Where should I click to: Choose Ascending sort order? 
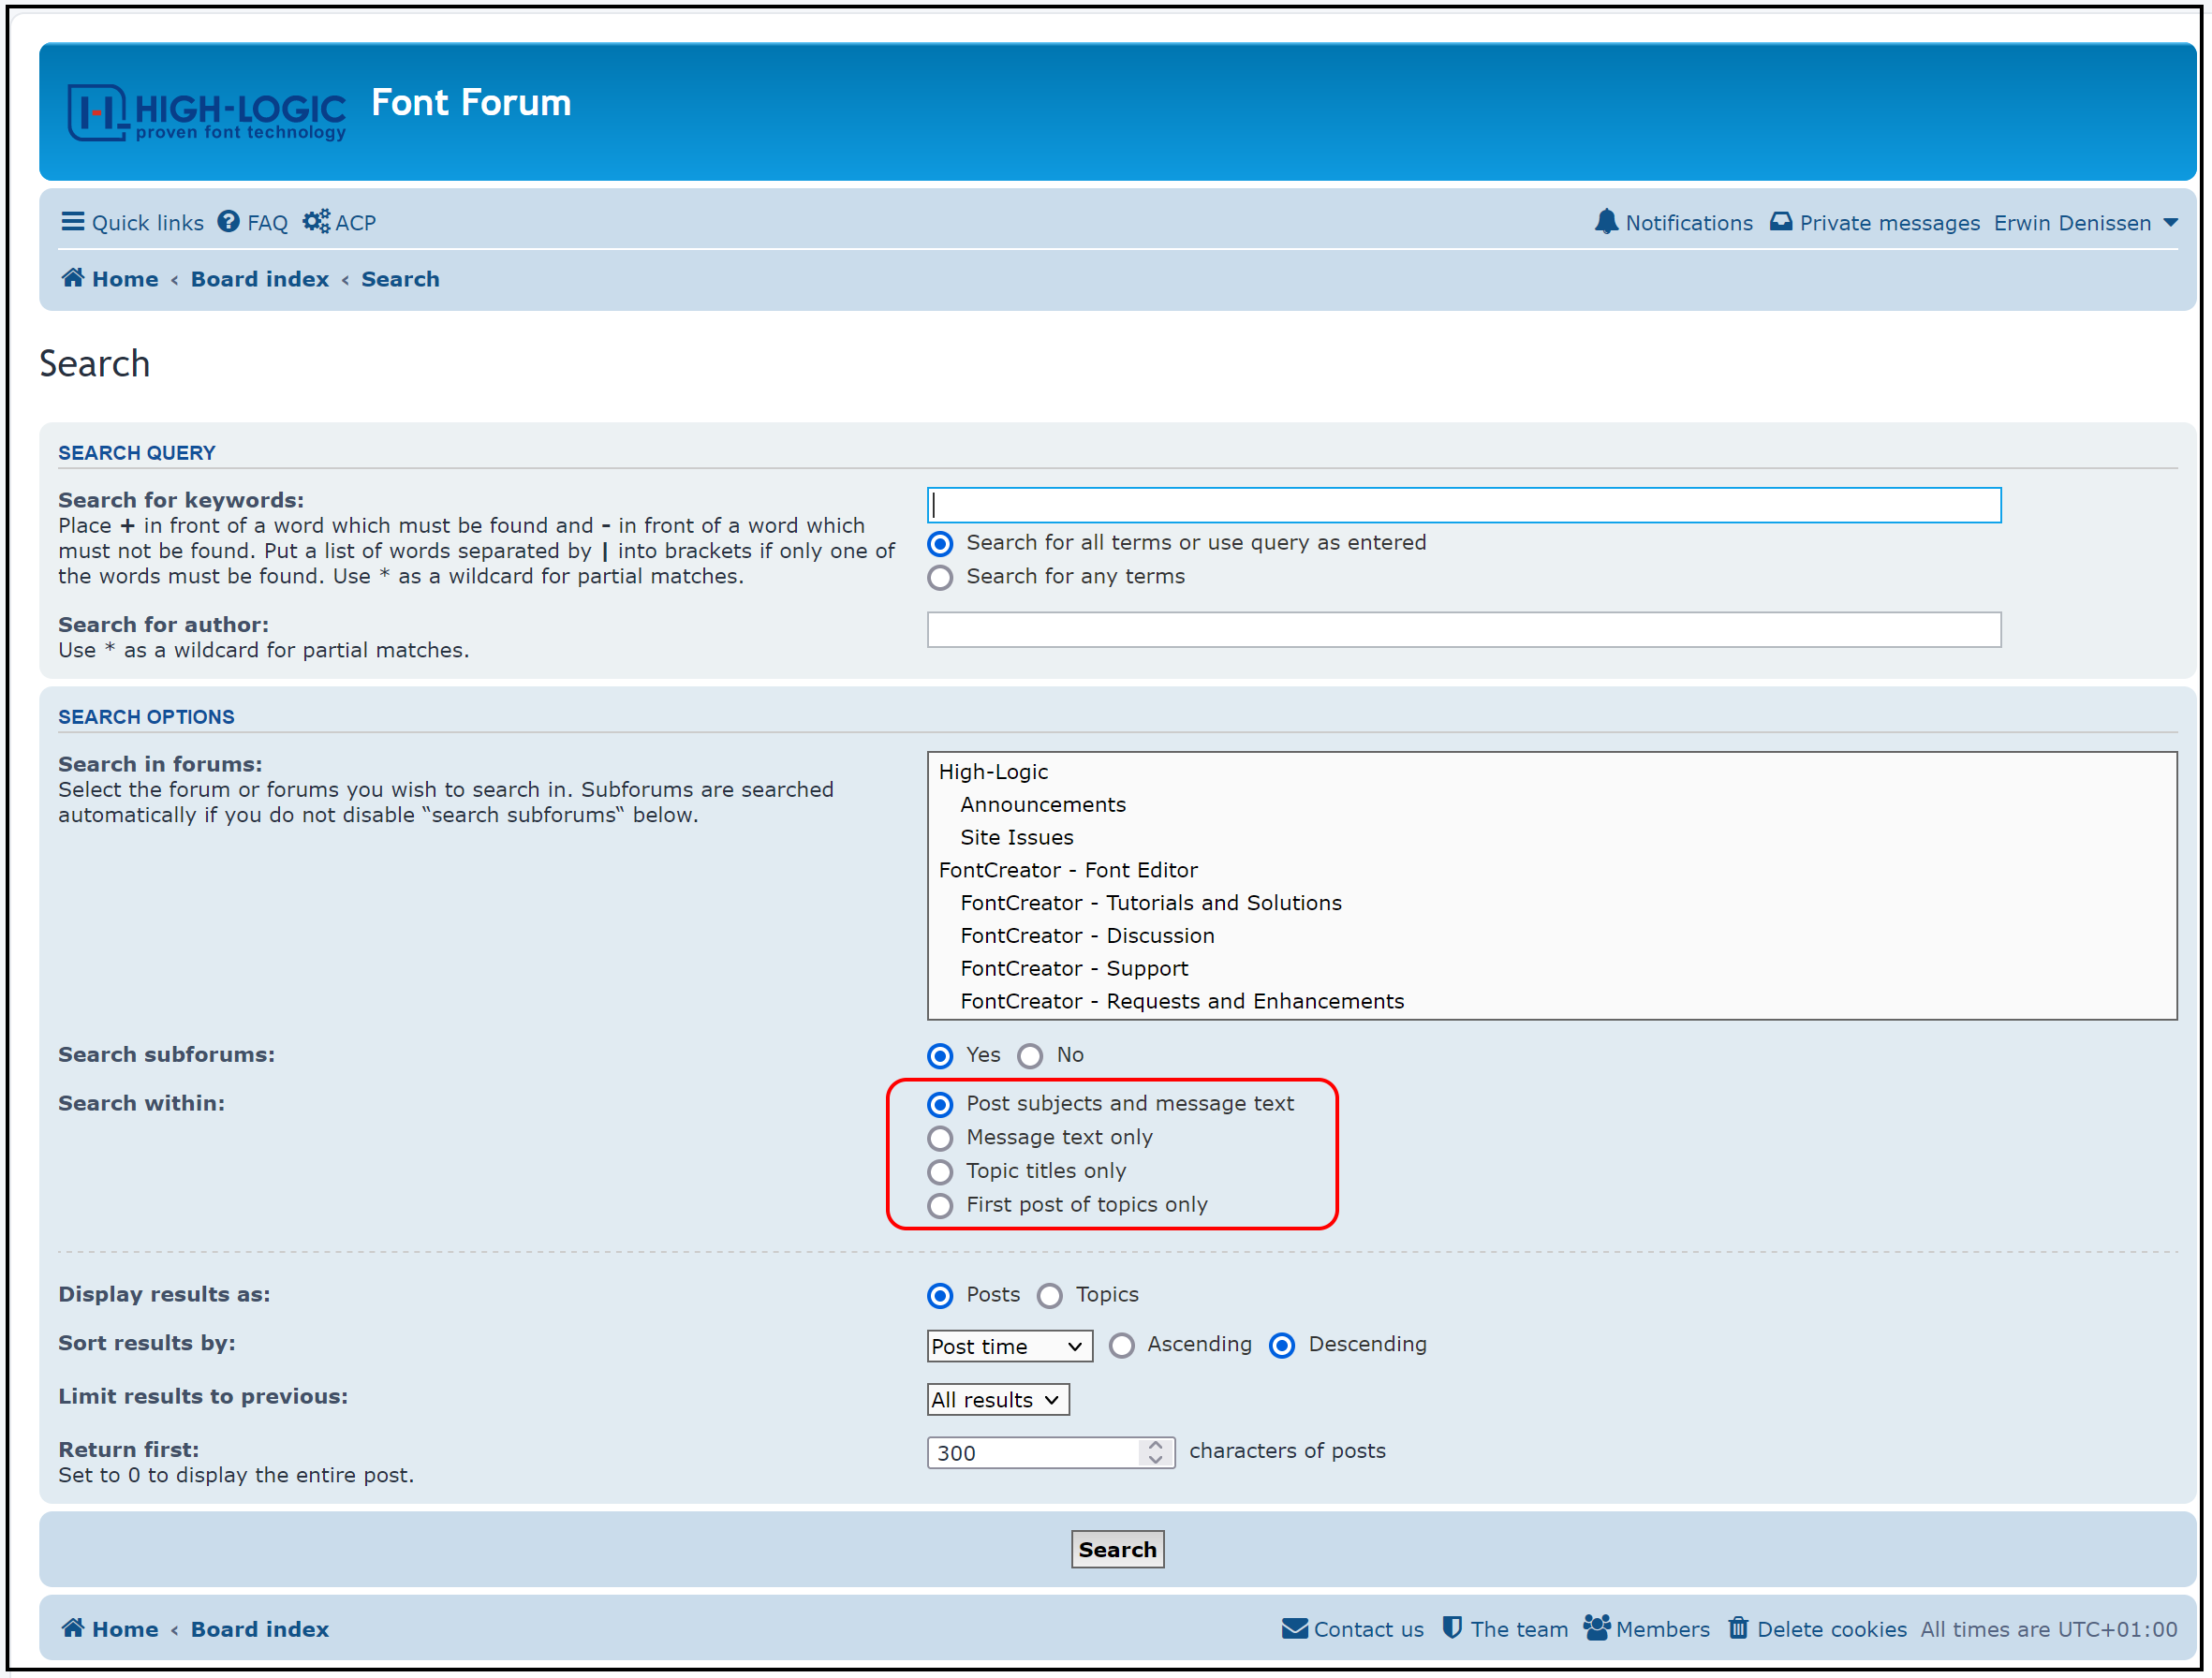[x=1122, y=1346]
